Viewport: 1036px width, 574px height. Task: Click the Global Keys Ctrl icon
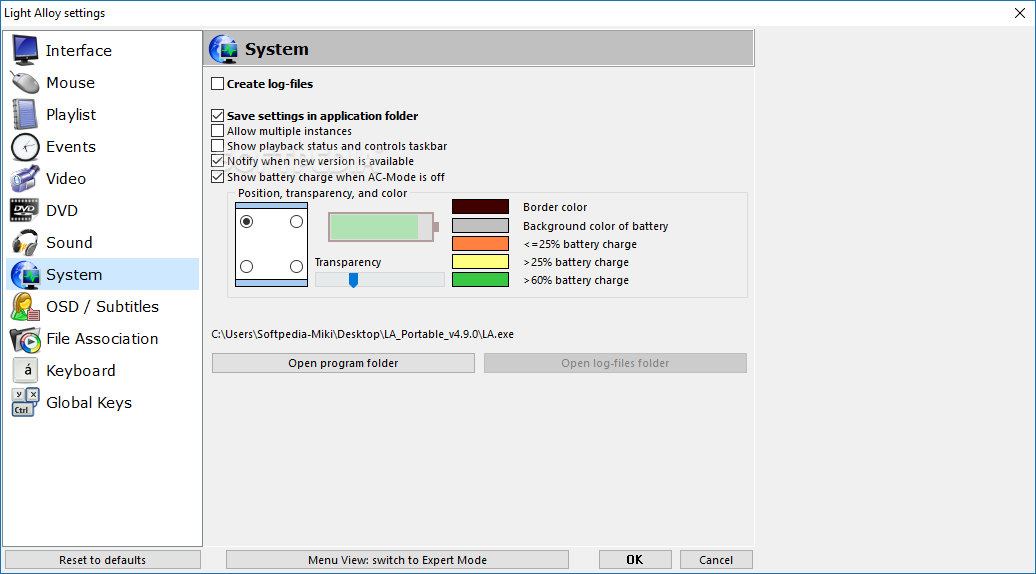[25, 402]
